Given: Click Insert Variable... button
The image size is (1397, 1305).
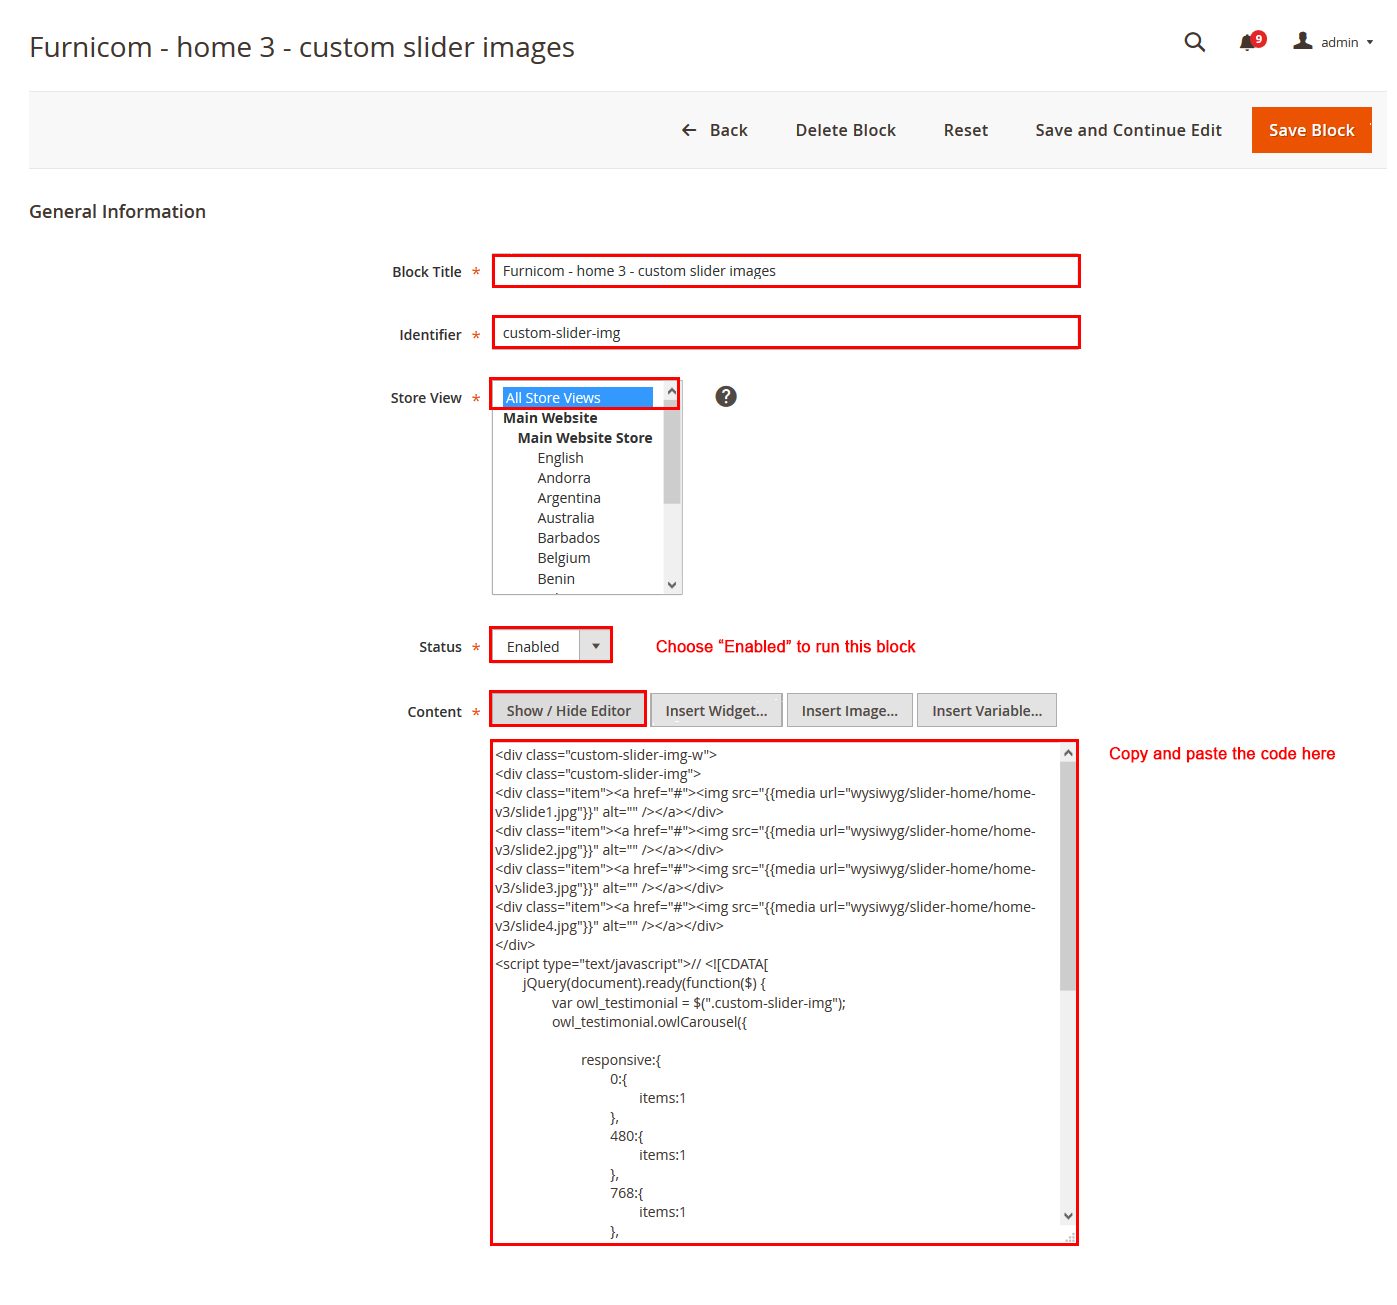Looking at the screenshot, I should [987, 711].
